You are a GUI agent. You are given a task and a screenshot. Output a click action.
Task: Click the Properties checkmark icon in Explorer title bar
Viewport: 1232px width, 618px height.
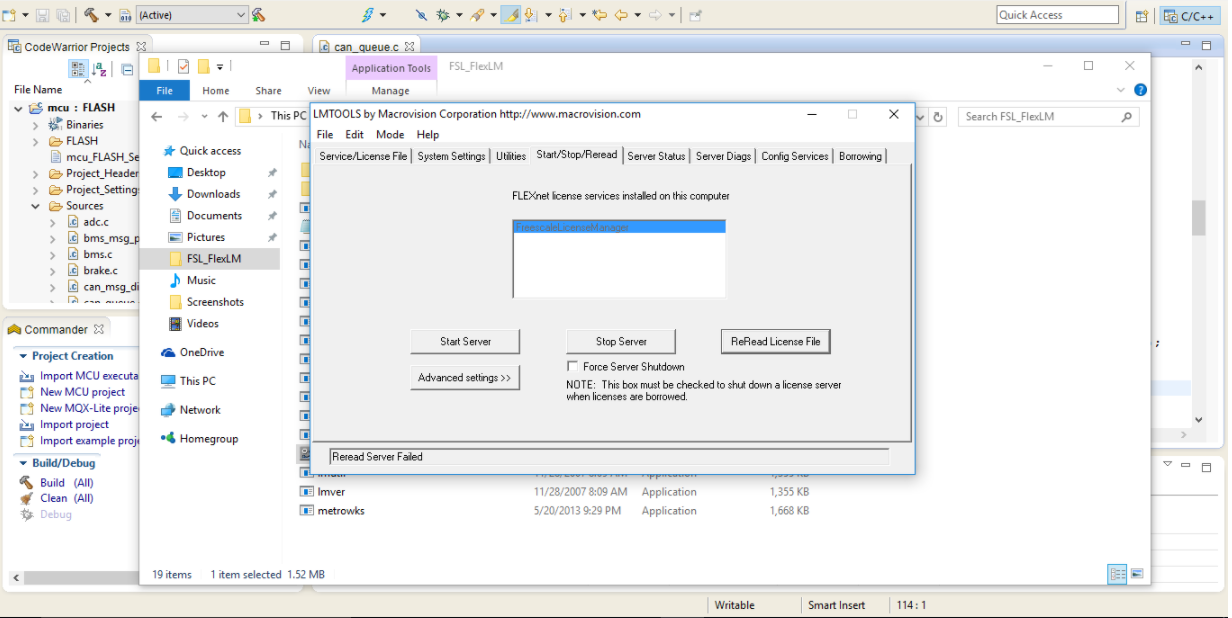(183, 66)
